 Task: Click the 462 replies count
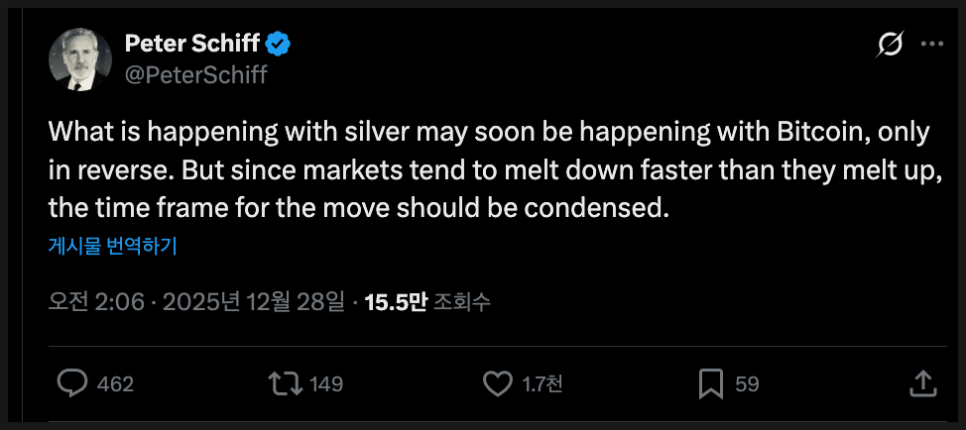[x=116, y=384]
